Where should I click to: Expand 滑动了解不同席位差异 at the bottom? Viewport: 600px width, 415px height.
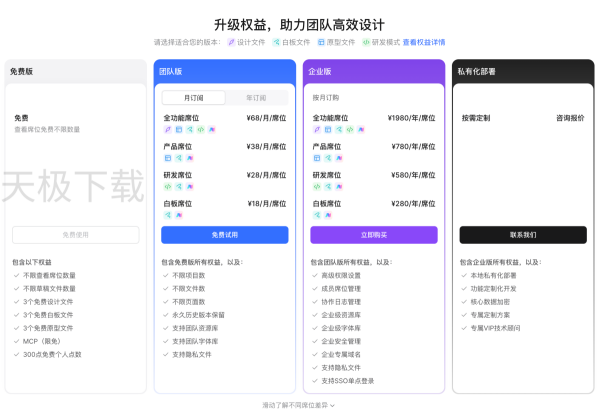[299, 405]
